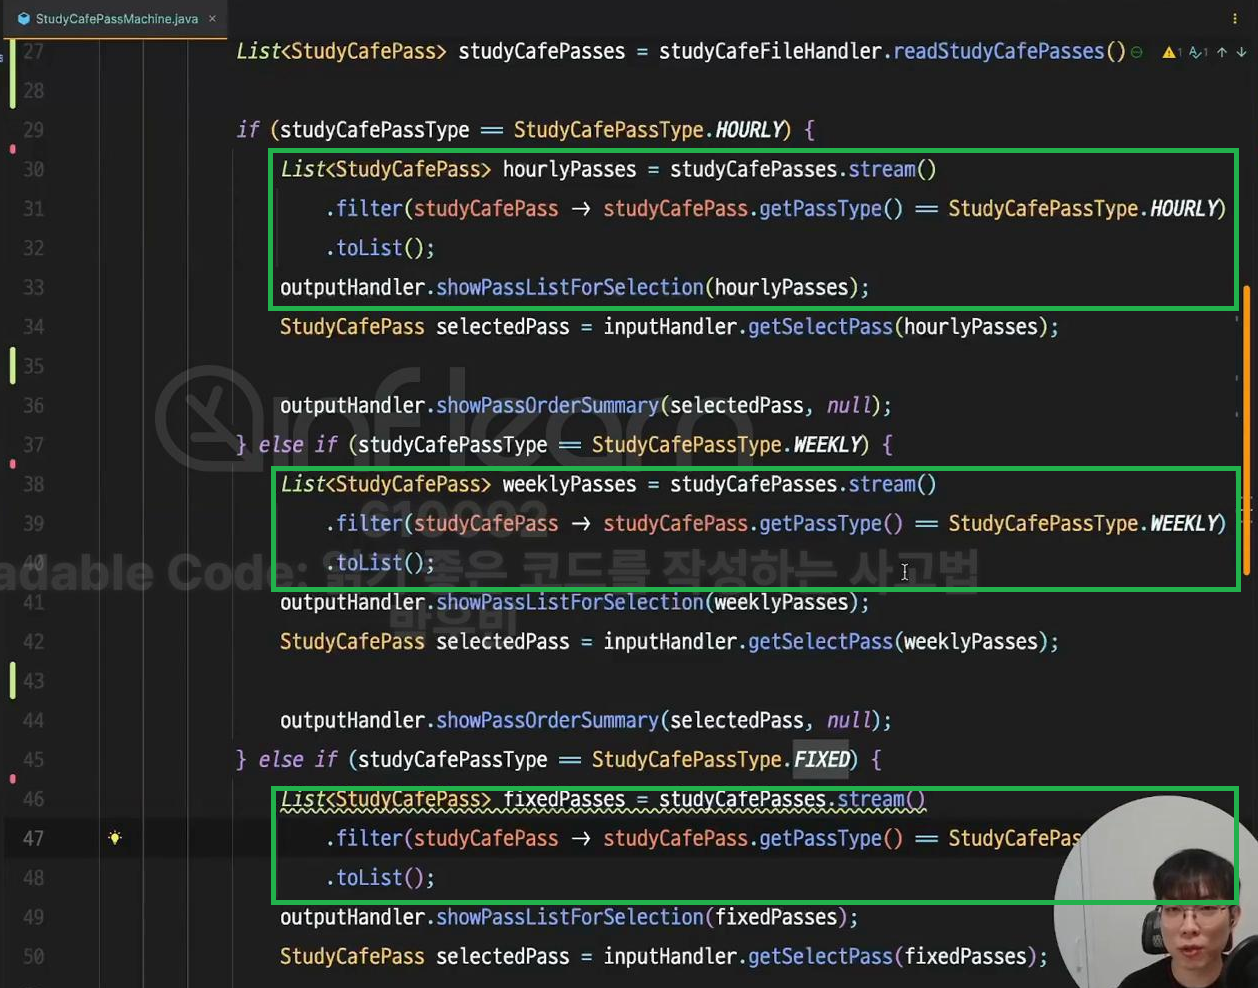
Task: Click 'showPassListForSelection' on line 33
Action: 570,288
